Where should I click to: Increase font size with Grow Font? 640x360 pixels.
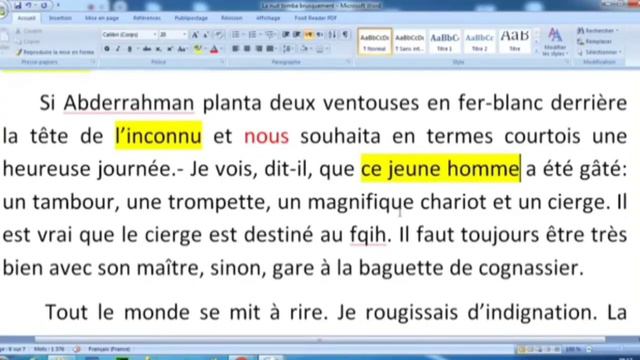coord(195,35)
